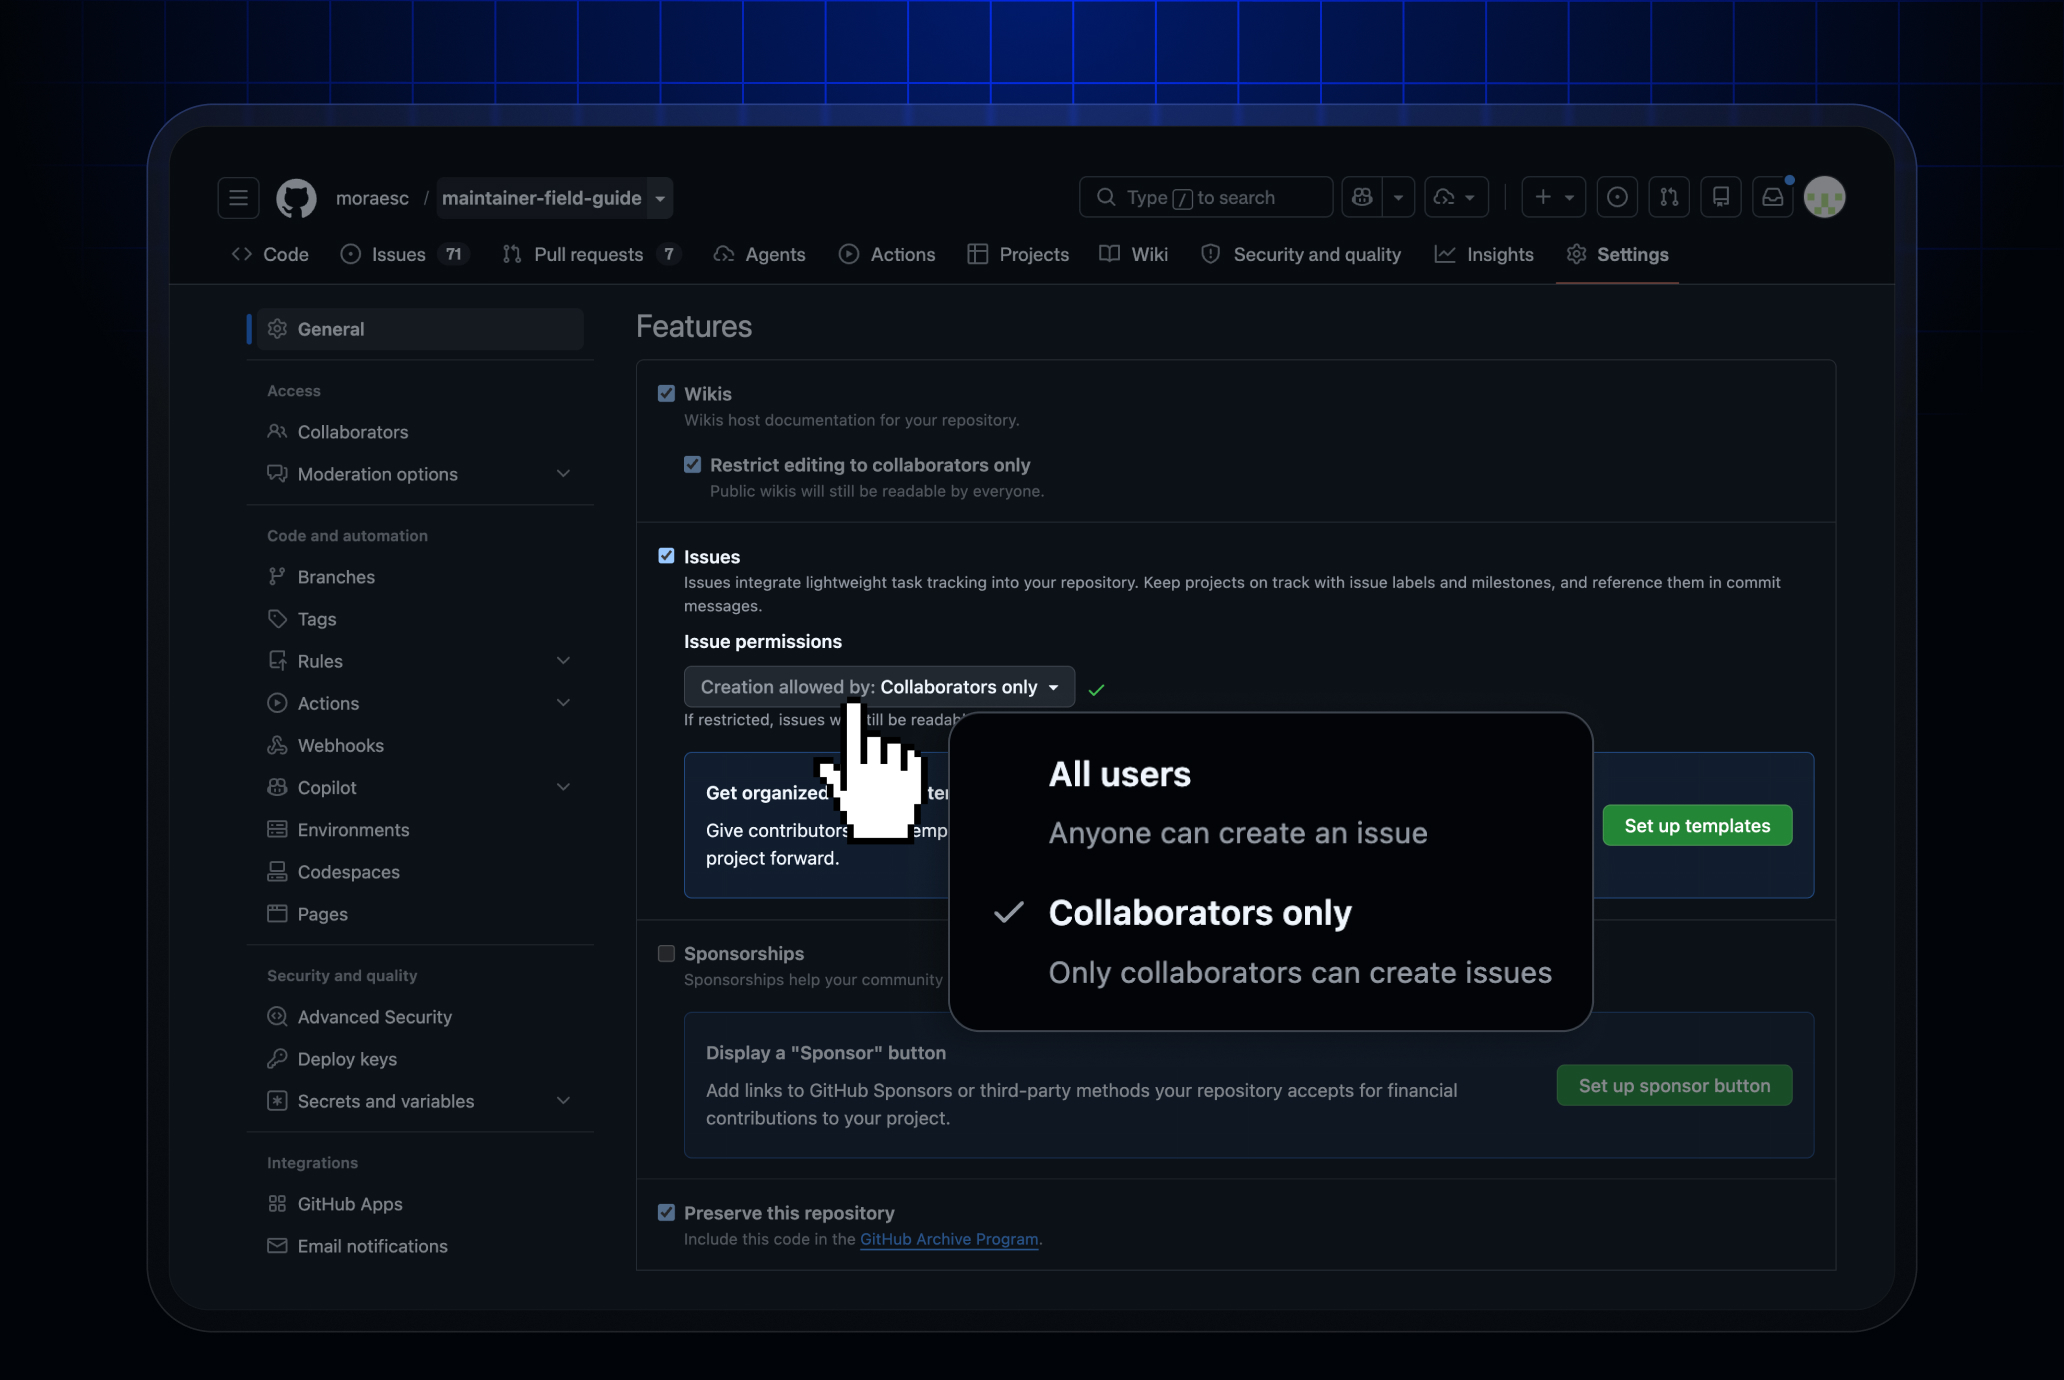Click the Branches git-branch icon
This screenshot has width=2064, height=1380.
pyautogui.click(x=278, y=577)
